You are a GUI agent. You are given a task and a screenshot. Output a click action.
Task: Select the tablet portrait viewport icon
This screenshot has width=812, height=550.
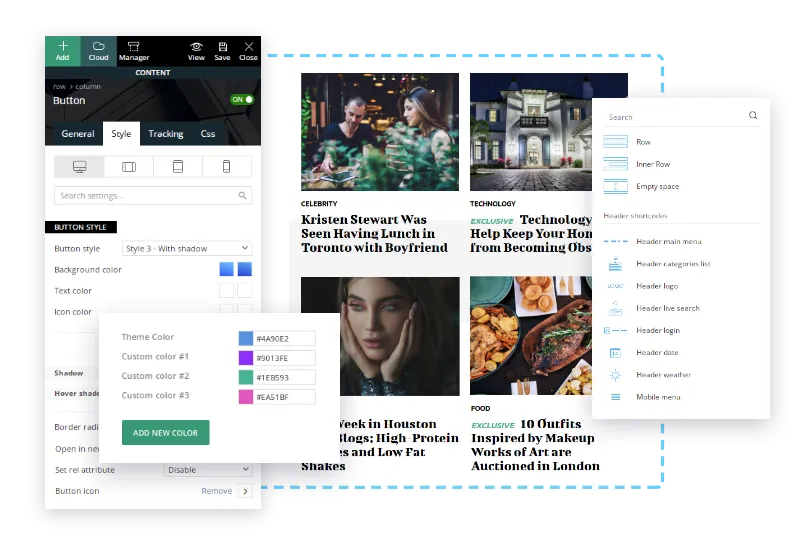click(x=178, y=167)
